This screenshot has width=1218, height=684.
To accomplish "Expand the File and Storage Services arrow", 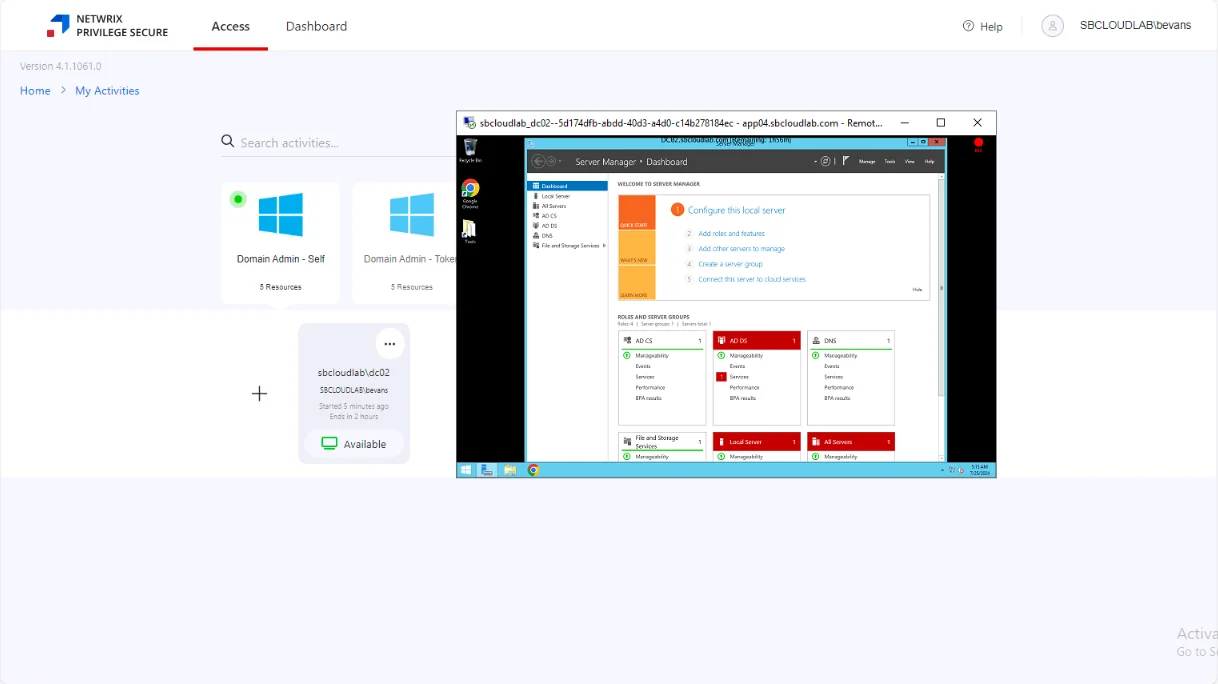I will pos(604,245).
